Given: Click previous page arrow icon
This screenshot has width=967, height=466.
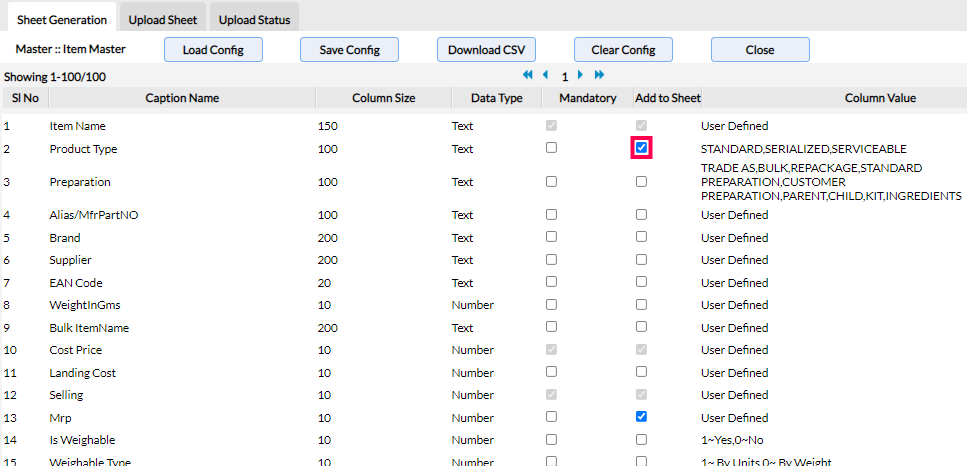Looking at the screenshot, I should pyautogui.click(x=545, y=75).
